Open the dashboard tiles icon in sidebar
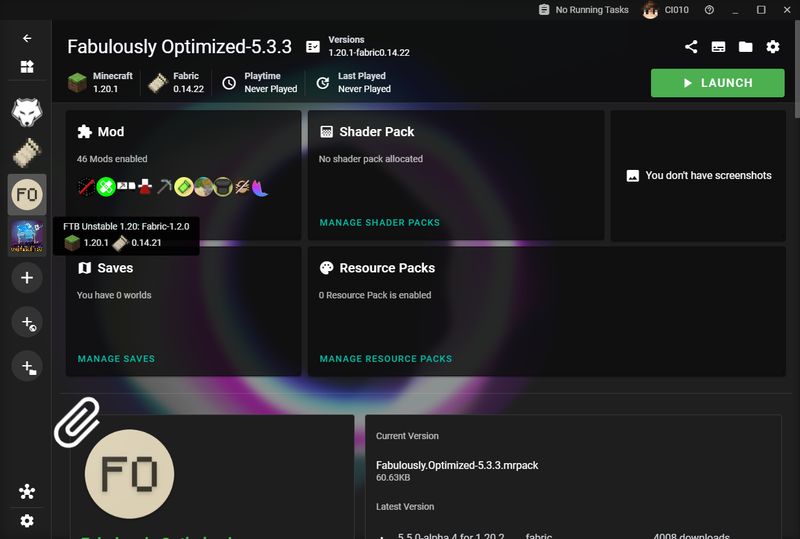 [27, 66]
